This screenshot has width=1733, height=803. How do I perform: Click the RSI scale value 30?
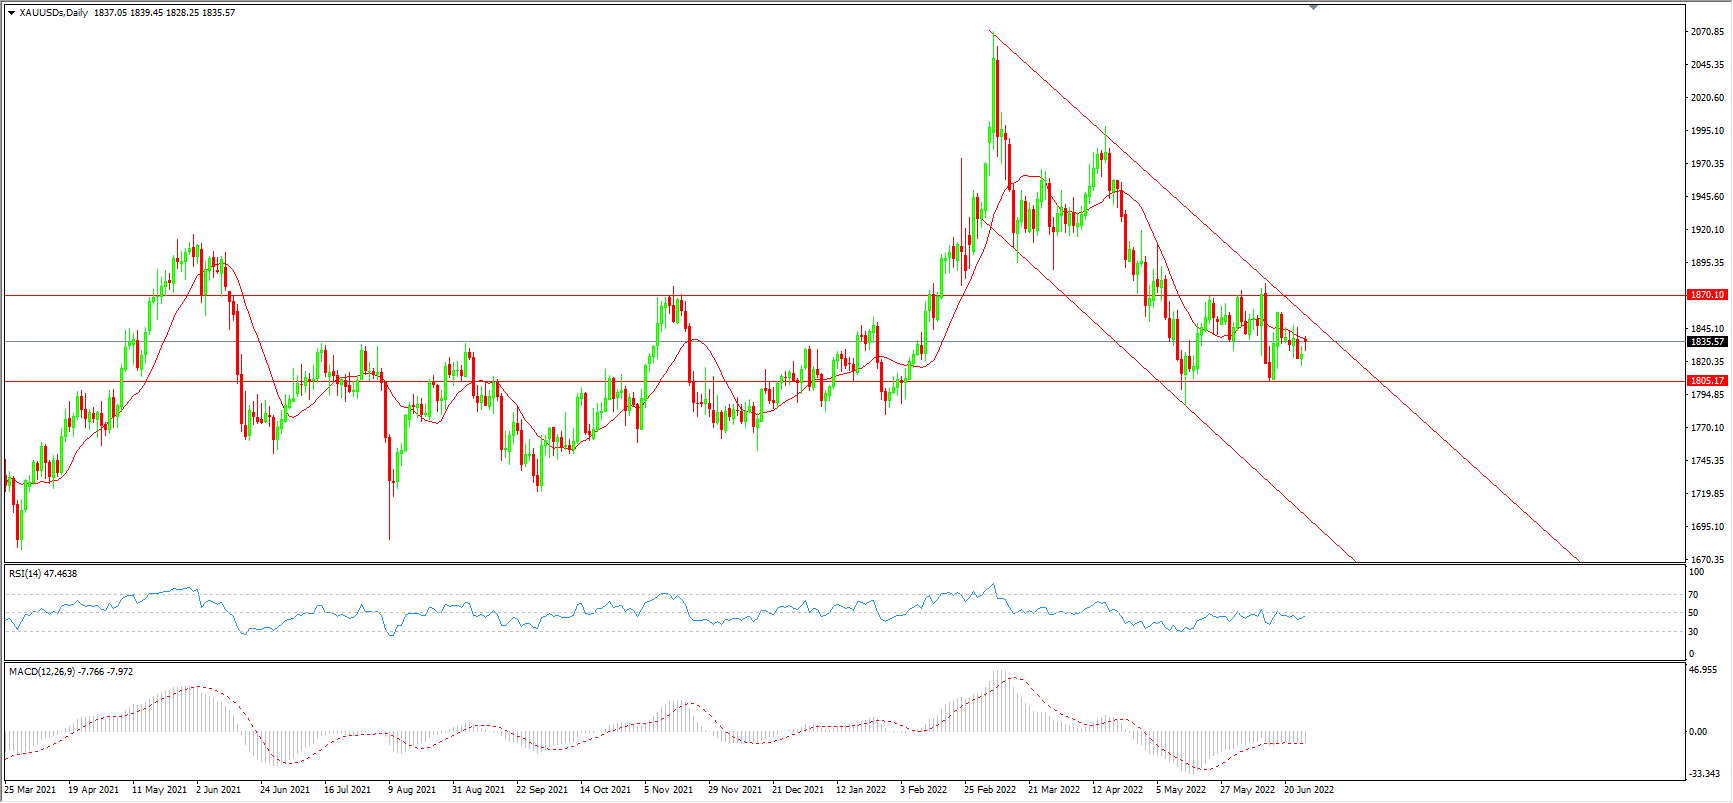(x=1693, y=632)
